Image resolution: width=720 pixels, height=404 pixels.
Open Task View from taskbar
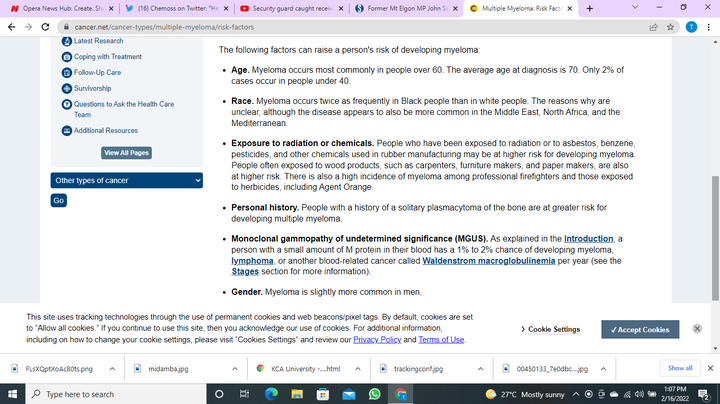(244, 394)
